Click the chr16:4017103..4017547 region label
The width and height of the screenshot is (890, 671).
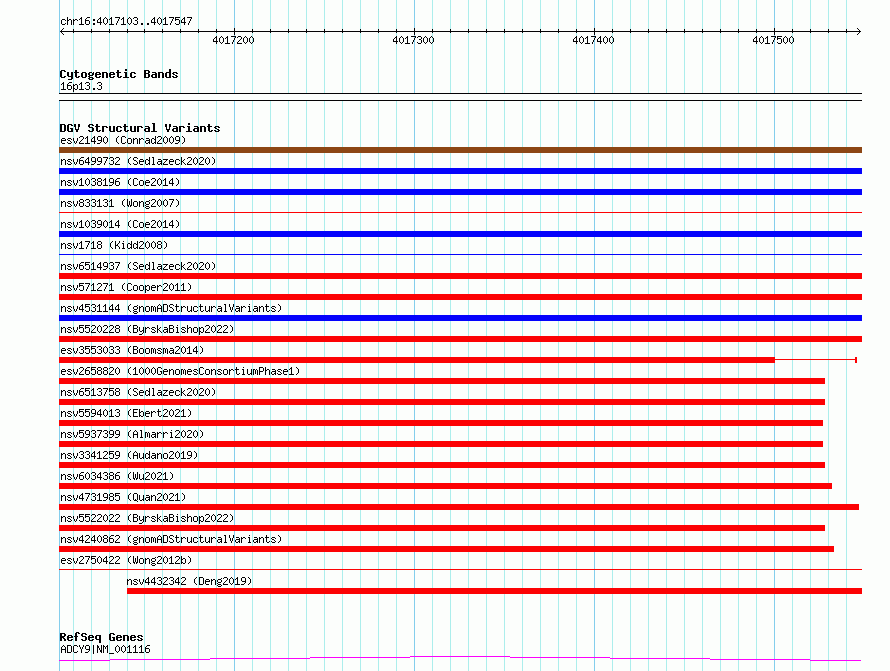[x=126, y=21]
